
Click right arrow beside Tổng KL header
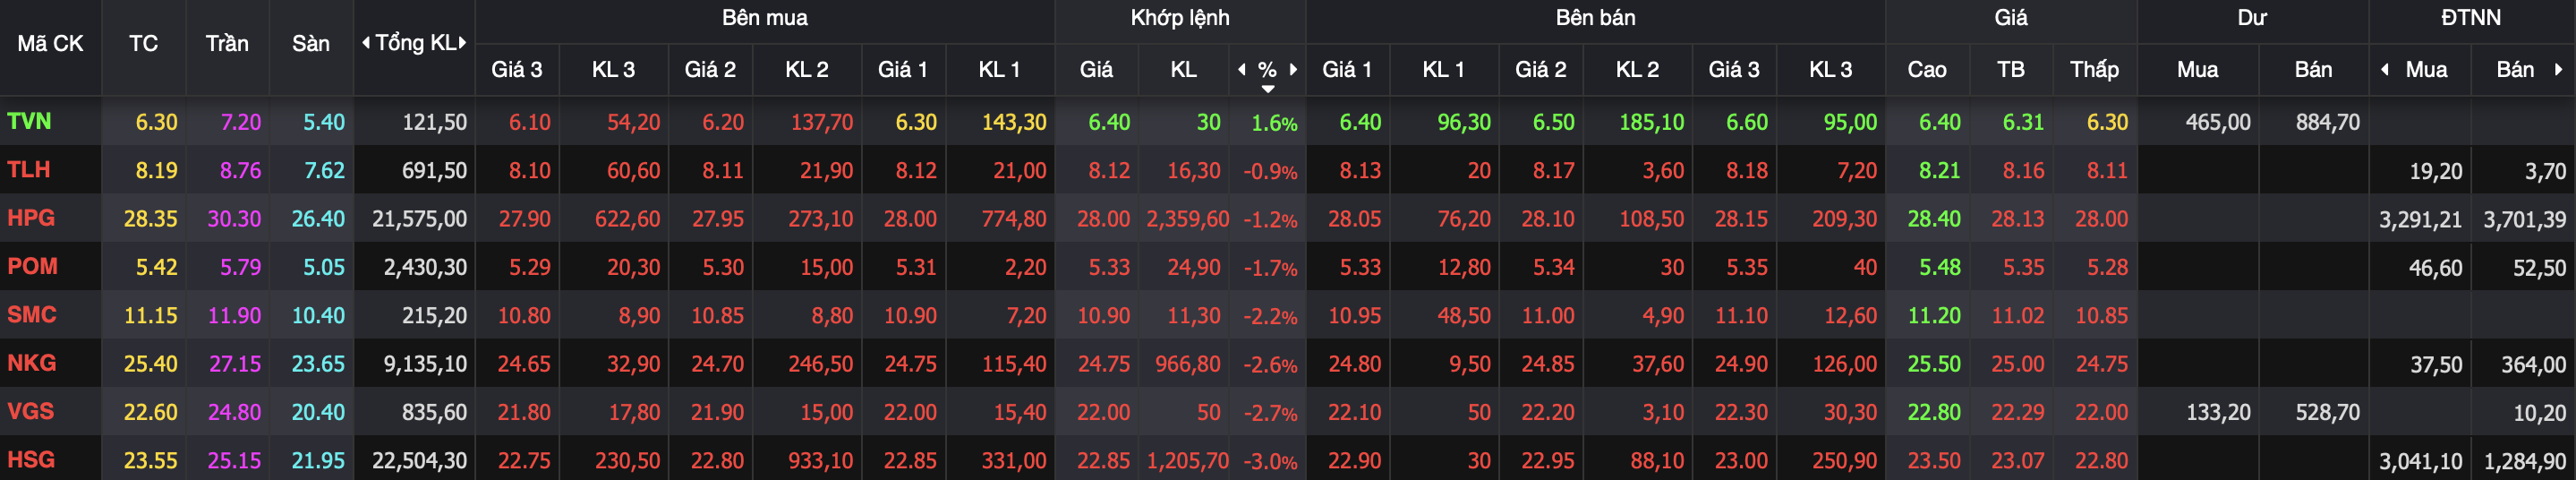pos(462,43)
